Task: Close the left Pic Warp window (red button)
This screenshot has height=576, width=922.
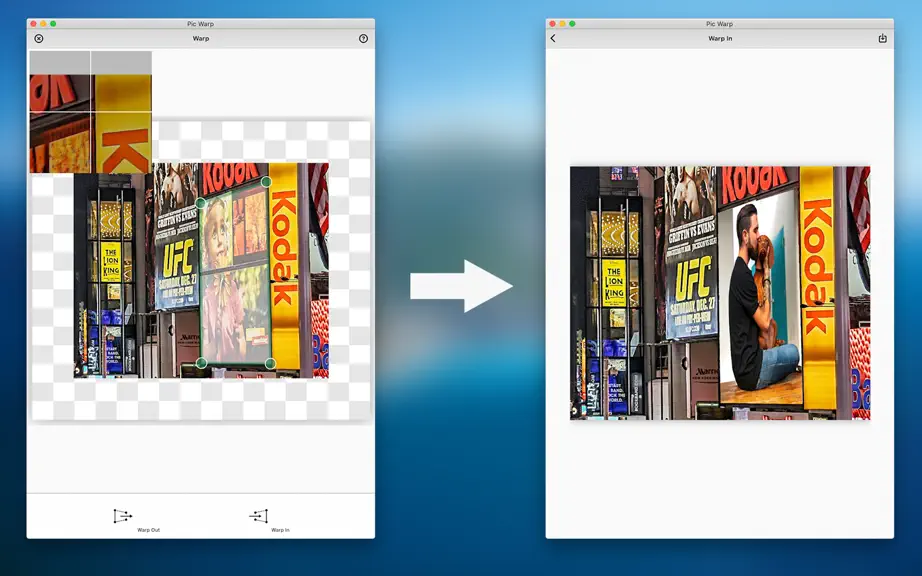Action: 34,24
